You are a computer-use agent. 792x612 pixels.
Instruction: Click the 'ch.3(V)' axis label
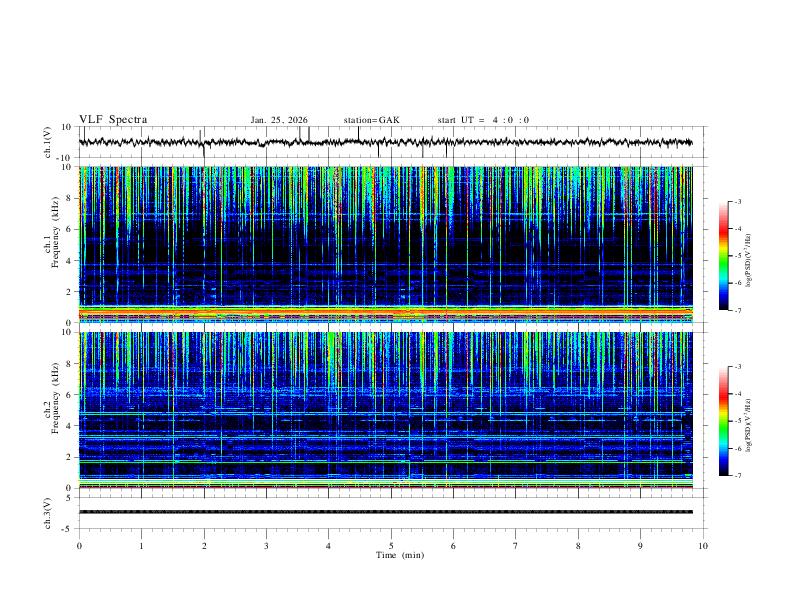48,513
